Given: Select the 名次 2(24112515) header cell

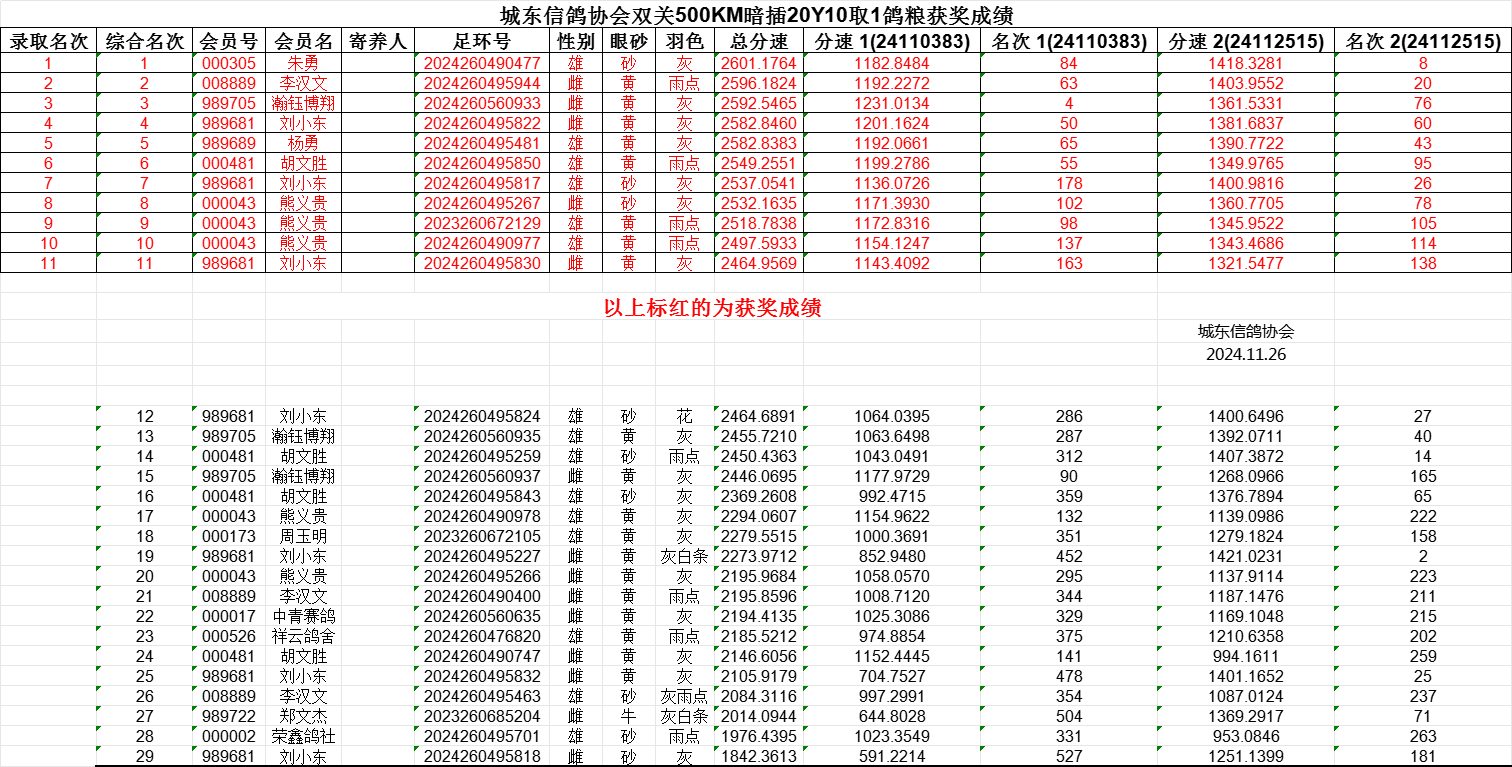Looking at the screenshot, I should (x=1423, y=42).
